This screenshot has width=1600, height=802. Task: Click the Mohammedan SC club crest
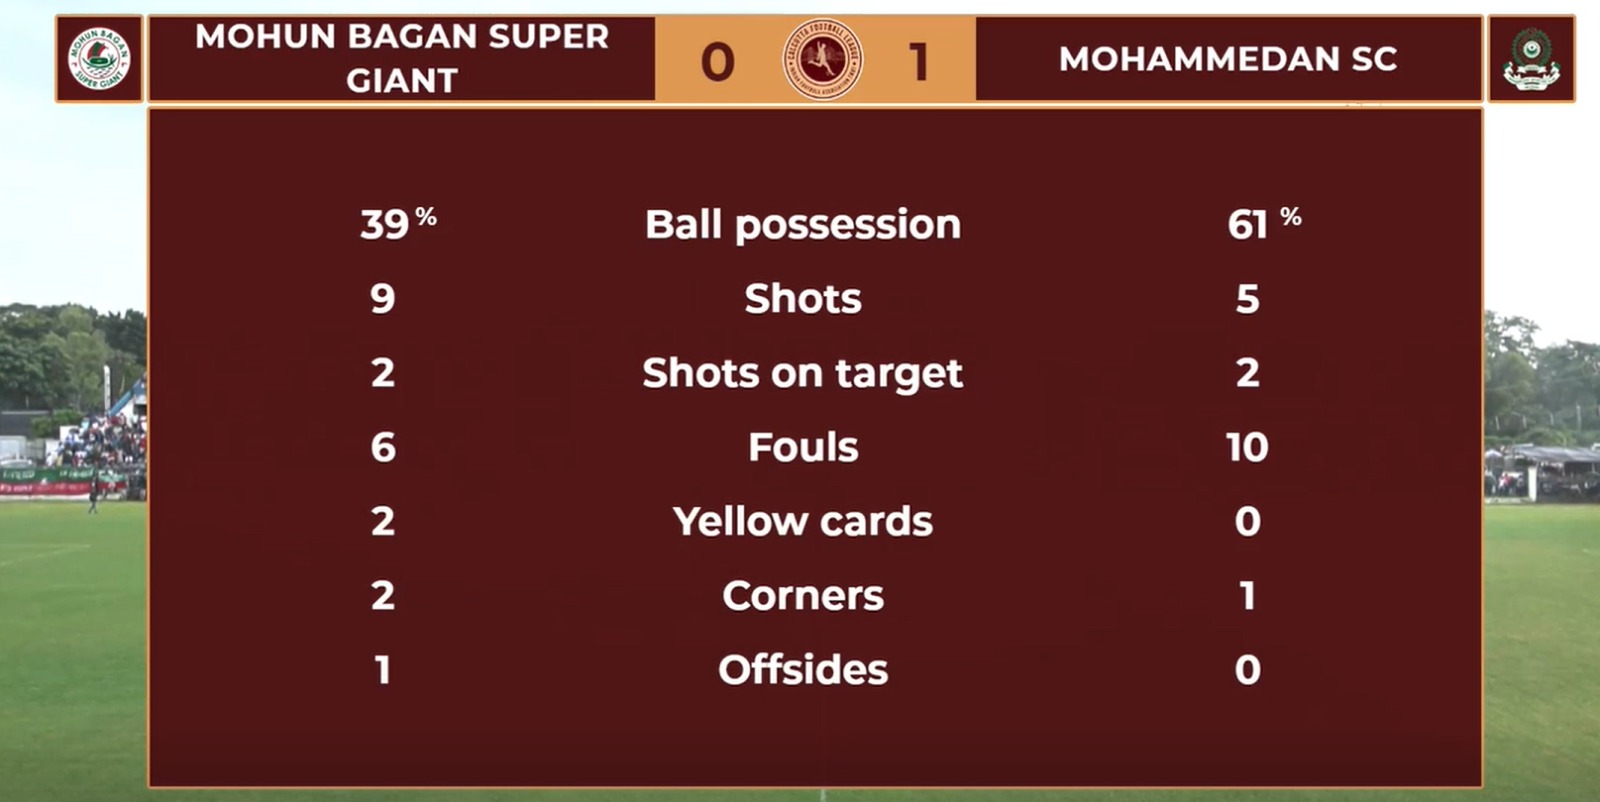coord(1531,59)
